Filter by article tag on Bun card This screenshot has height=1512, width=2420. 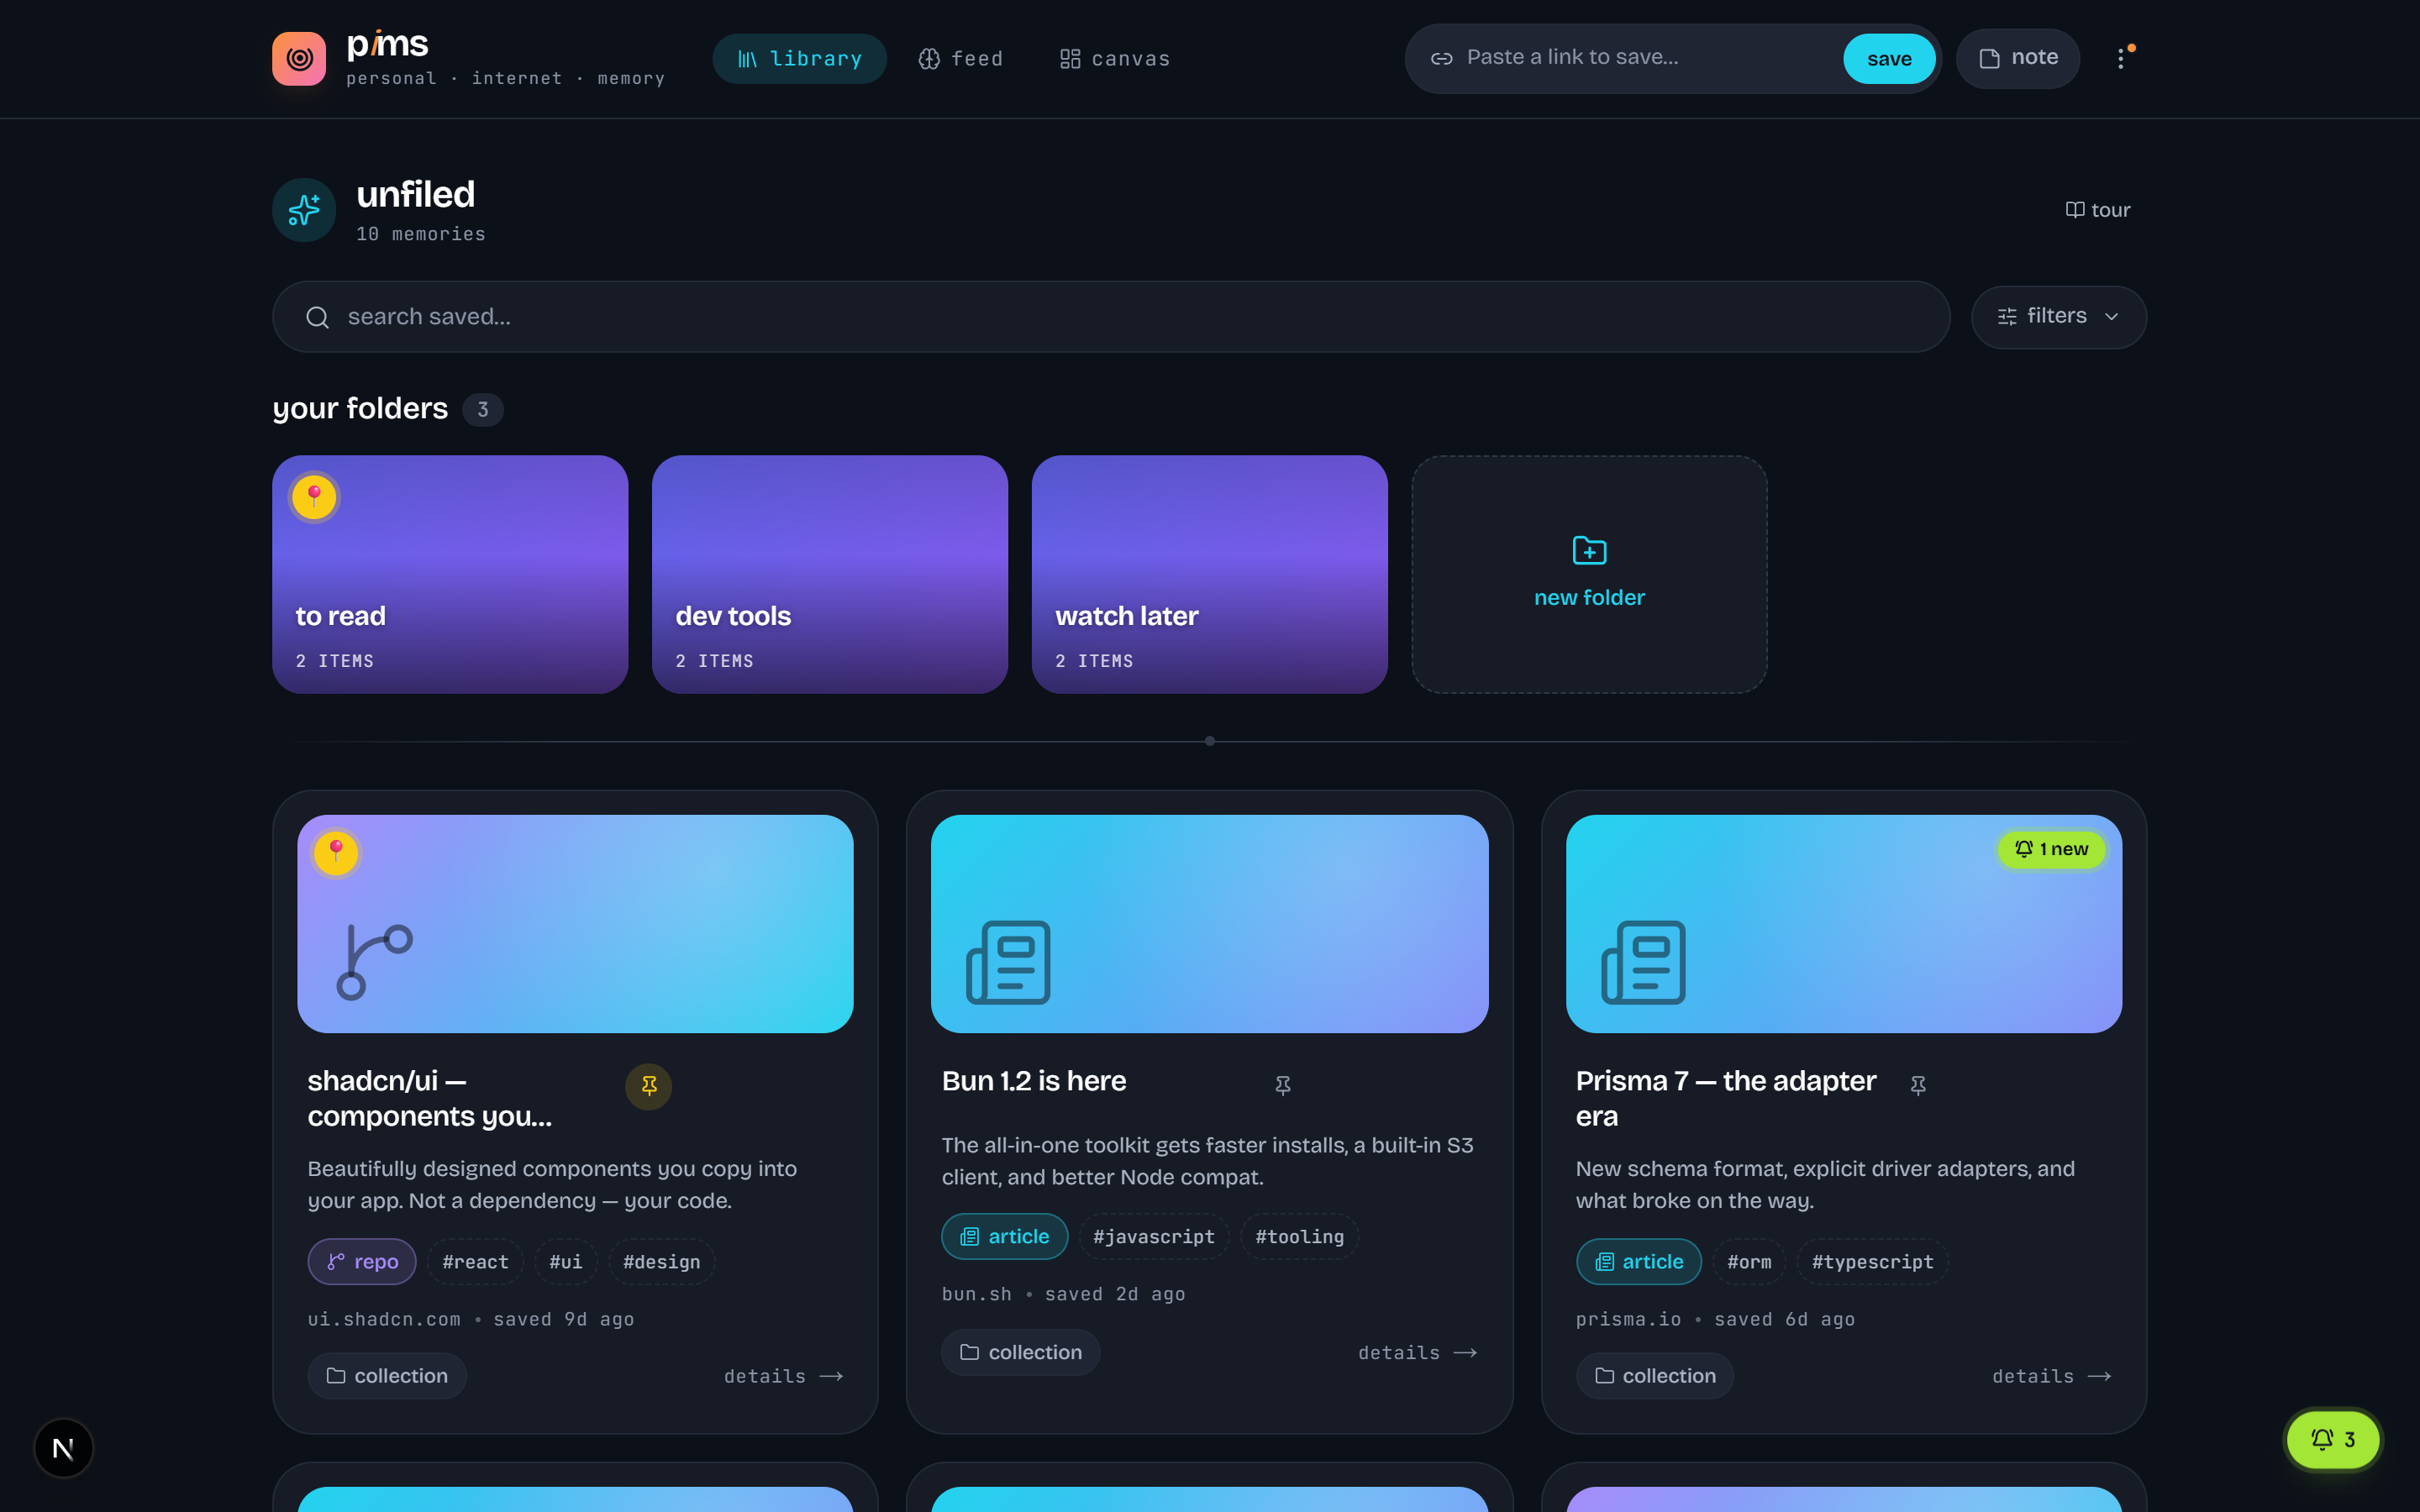[x=1005, y=1237]
